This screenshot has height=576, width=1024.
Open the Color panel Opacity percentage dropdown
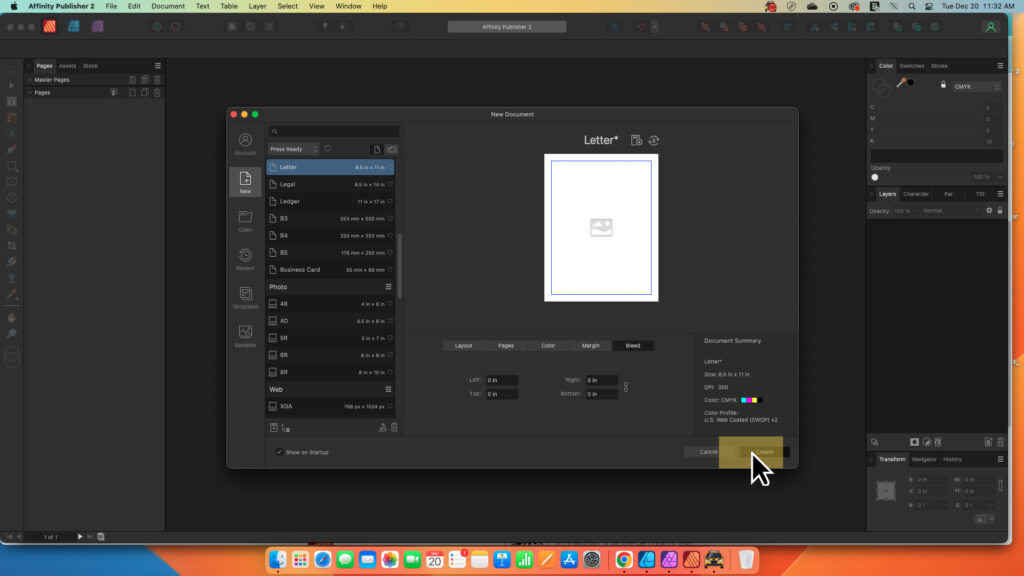1000,177
